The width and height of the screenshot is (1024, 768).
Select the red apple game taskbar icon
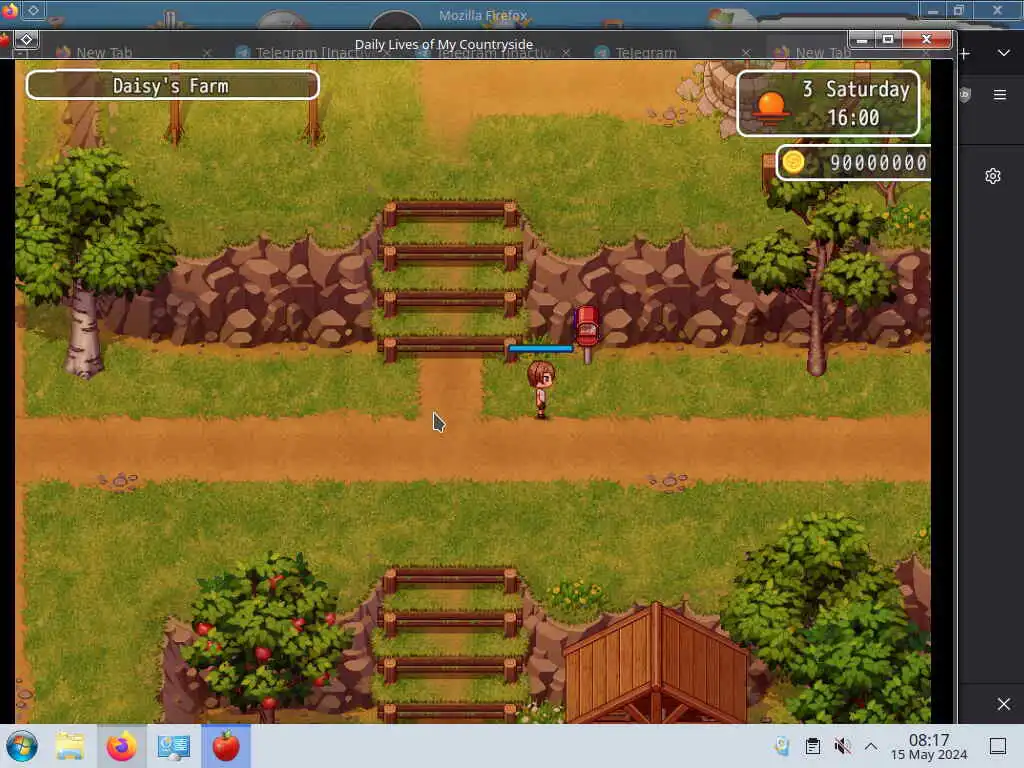point(225,746)
